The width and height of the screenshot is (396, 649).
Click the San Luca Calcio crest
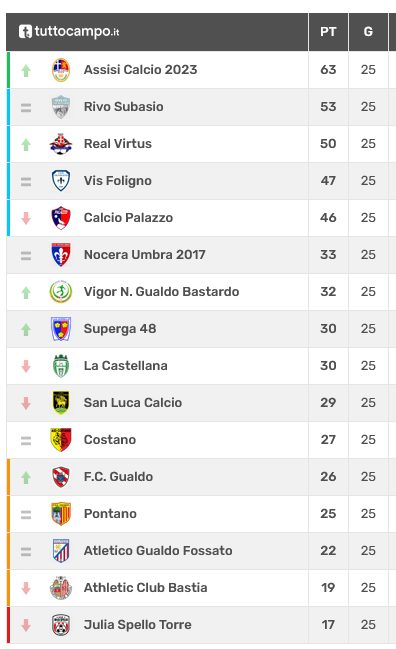61,403
